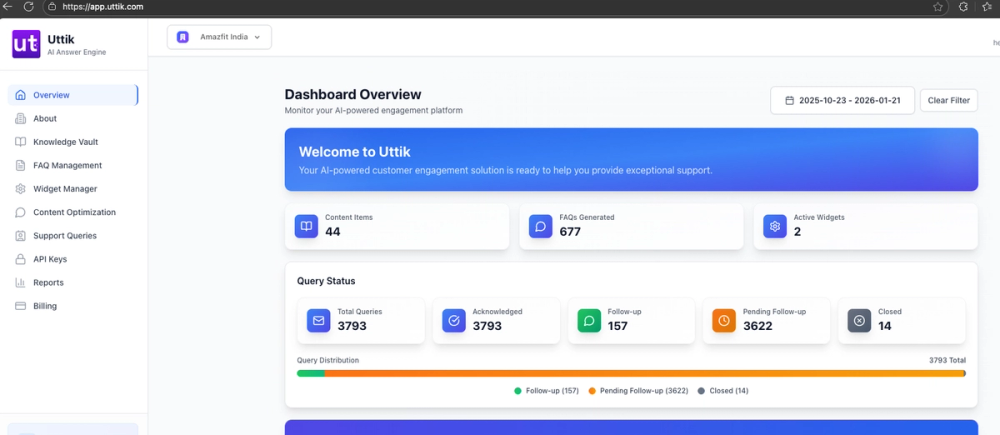Screen dimensions: 1000x435
Task: Click the Knowledge Vault book icon
Action: [x=20, y=142]
